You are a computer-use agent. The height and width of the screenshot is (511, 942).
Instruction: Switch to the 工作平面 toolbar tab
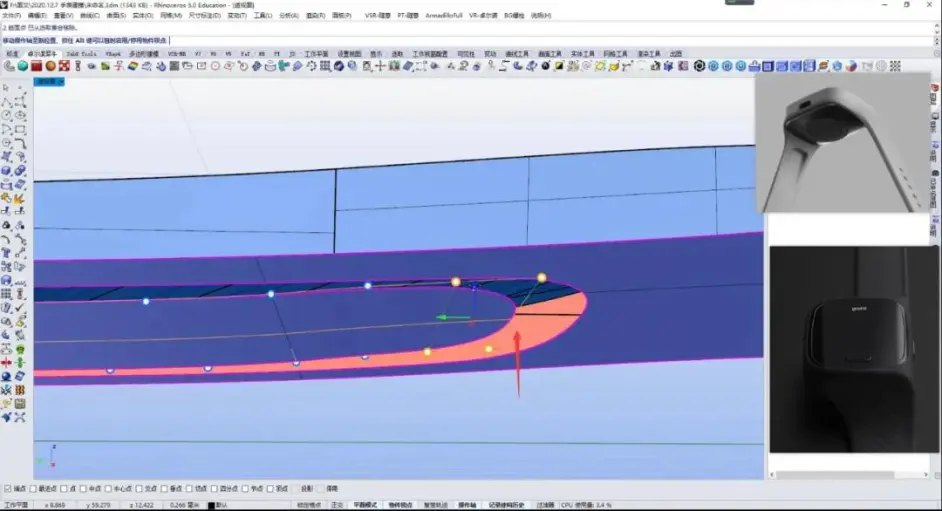[x=317, y=54]
